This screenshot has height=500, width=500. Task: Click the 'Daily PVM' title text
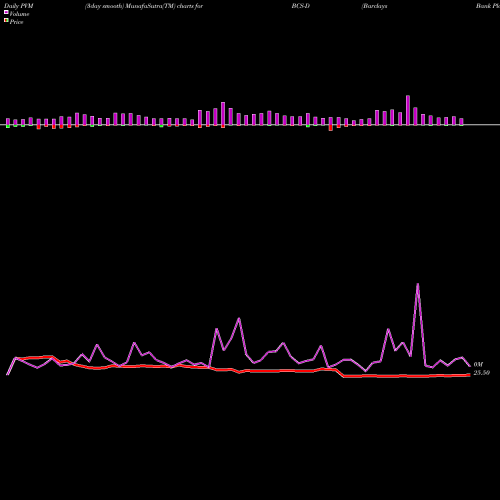(x=19, y=6)
